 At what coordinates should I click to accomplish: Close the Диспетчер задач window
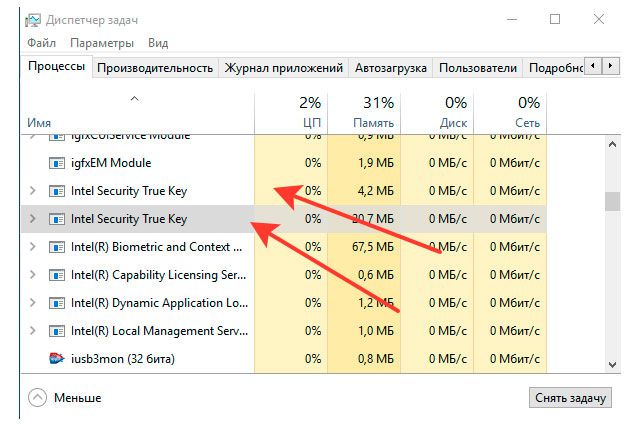tap(598, 19)
